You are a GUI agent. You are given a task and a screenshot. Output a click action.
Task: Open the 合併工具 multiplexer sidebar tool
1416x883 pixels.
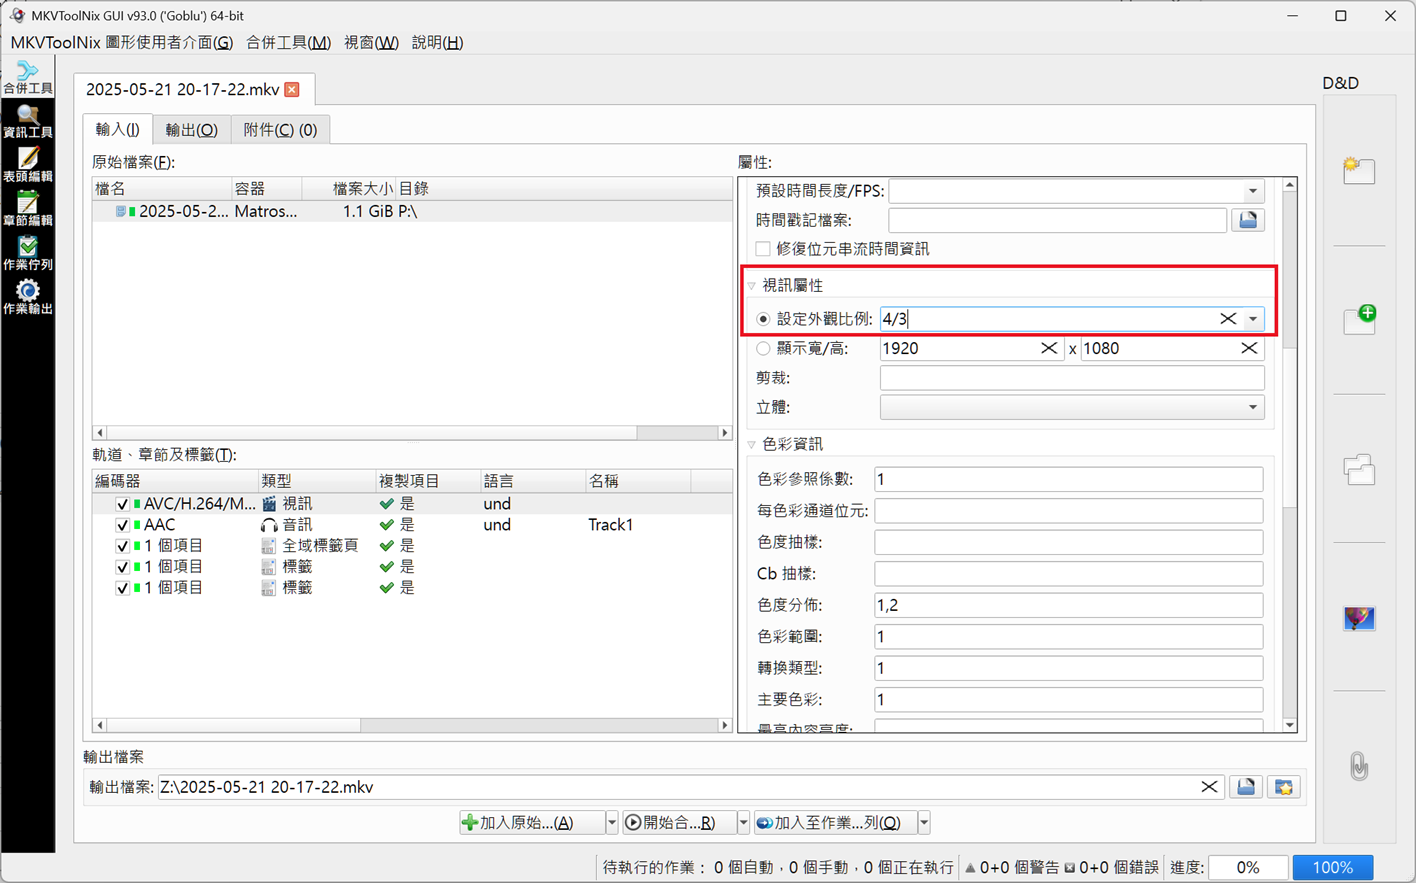pyautogui.click(x=27, y=77)
